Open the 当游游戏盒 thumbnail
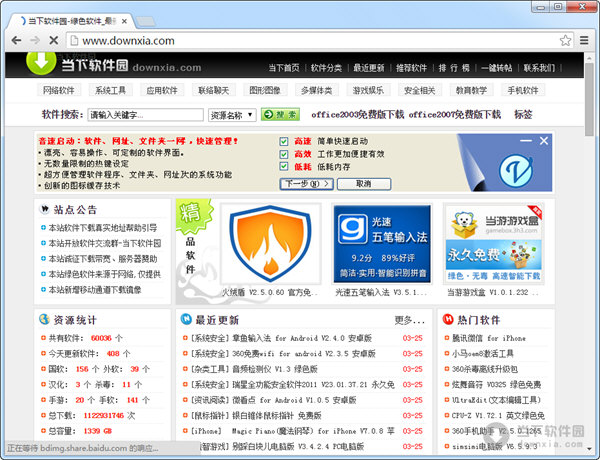 pyautogui.click(x=494, y=244)
